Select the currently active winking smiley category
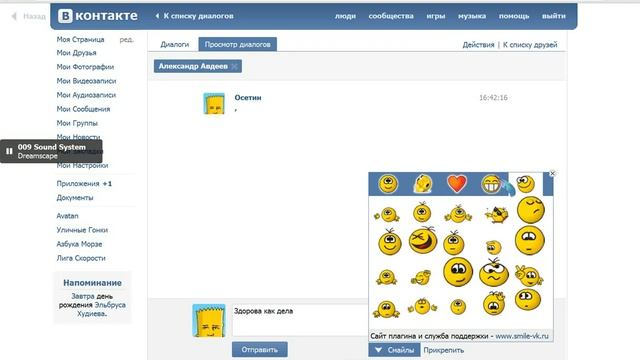This screenshot has width=640, height=360. click(x=525, y=184)
